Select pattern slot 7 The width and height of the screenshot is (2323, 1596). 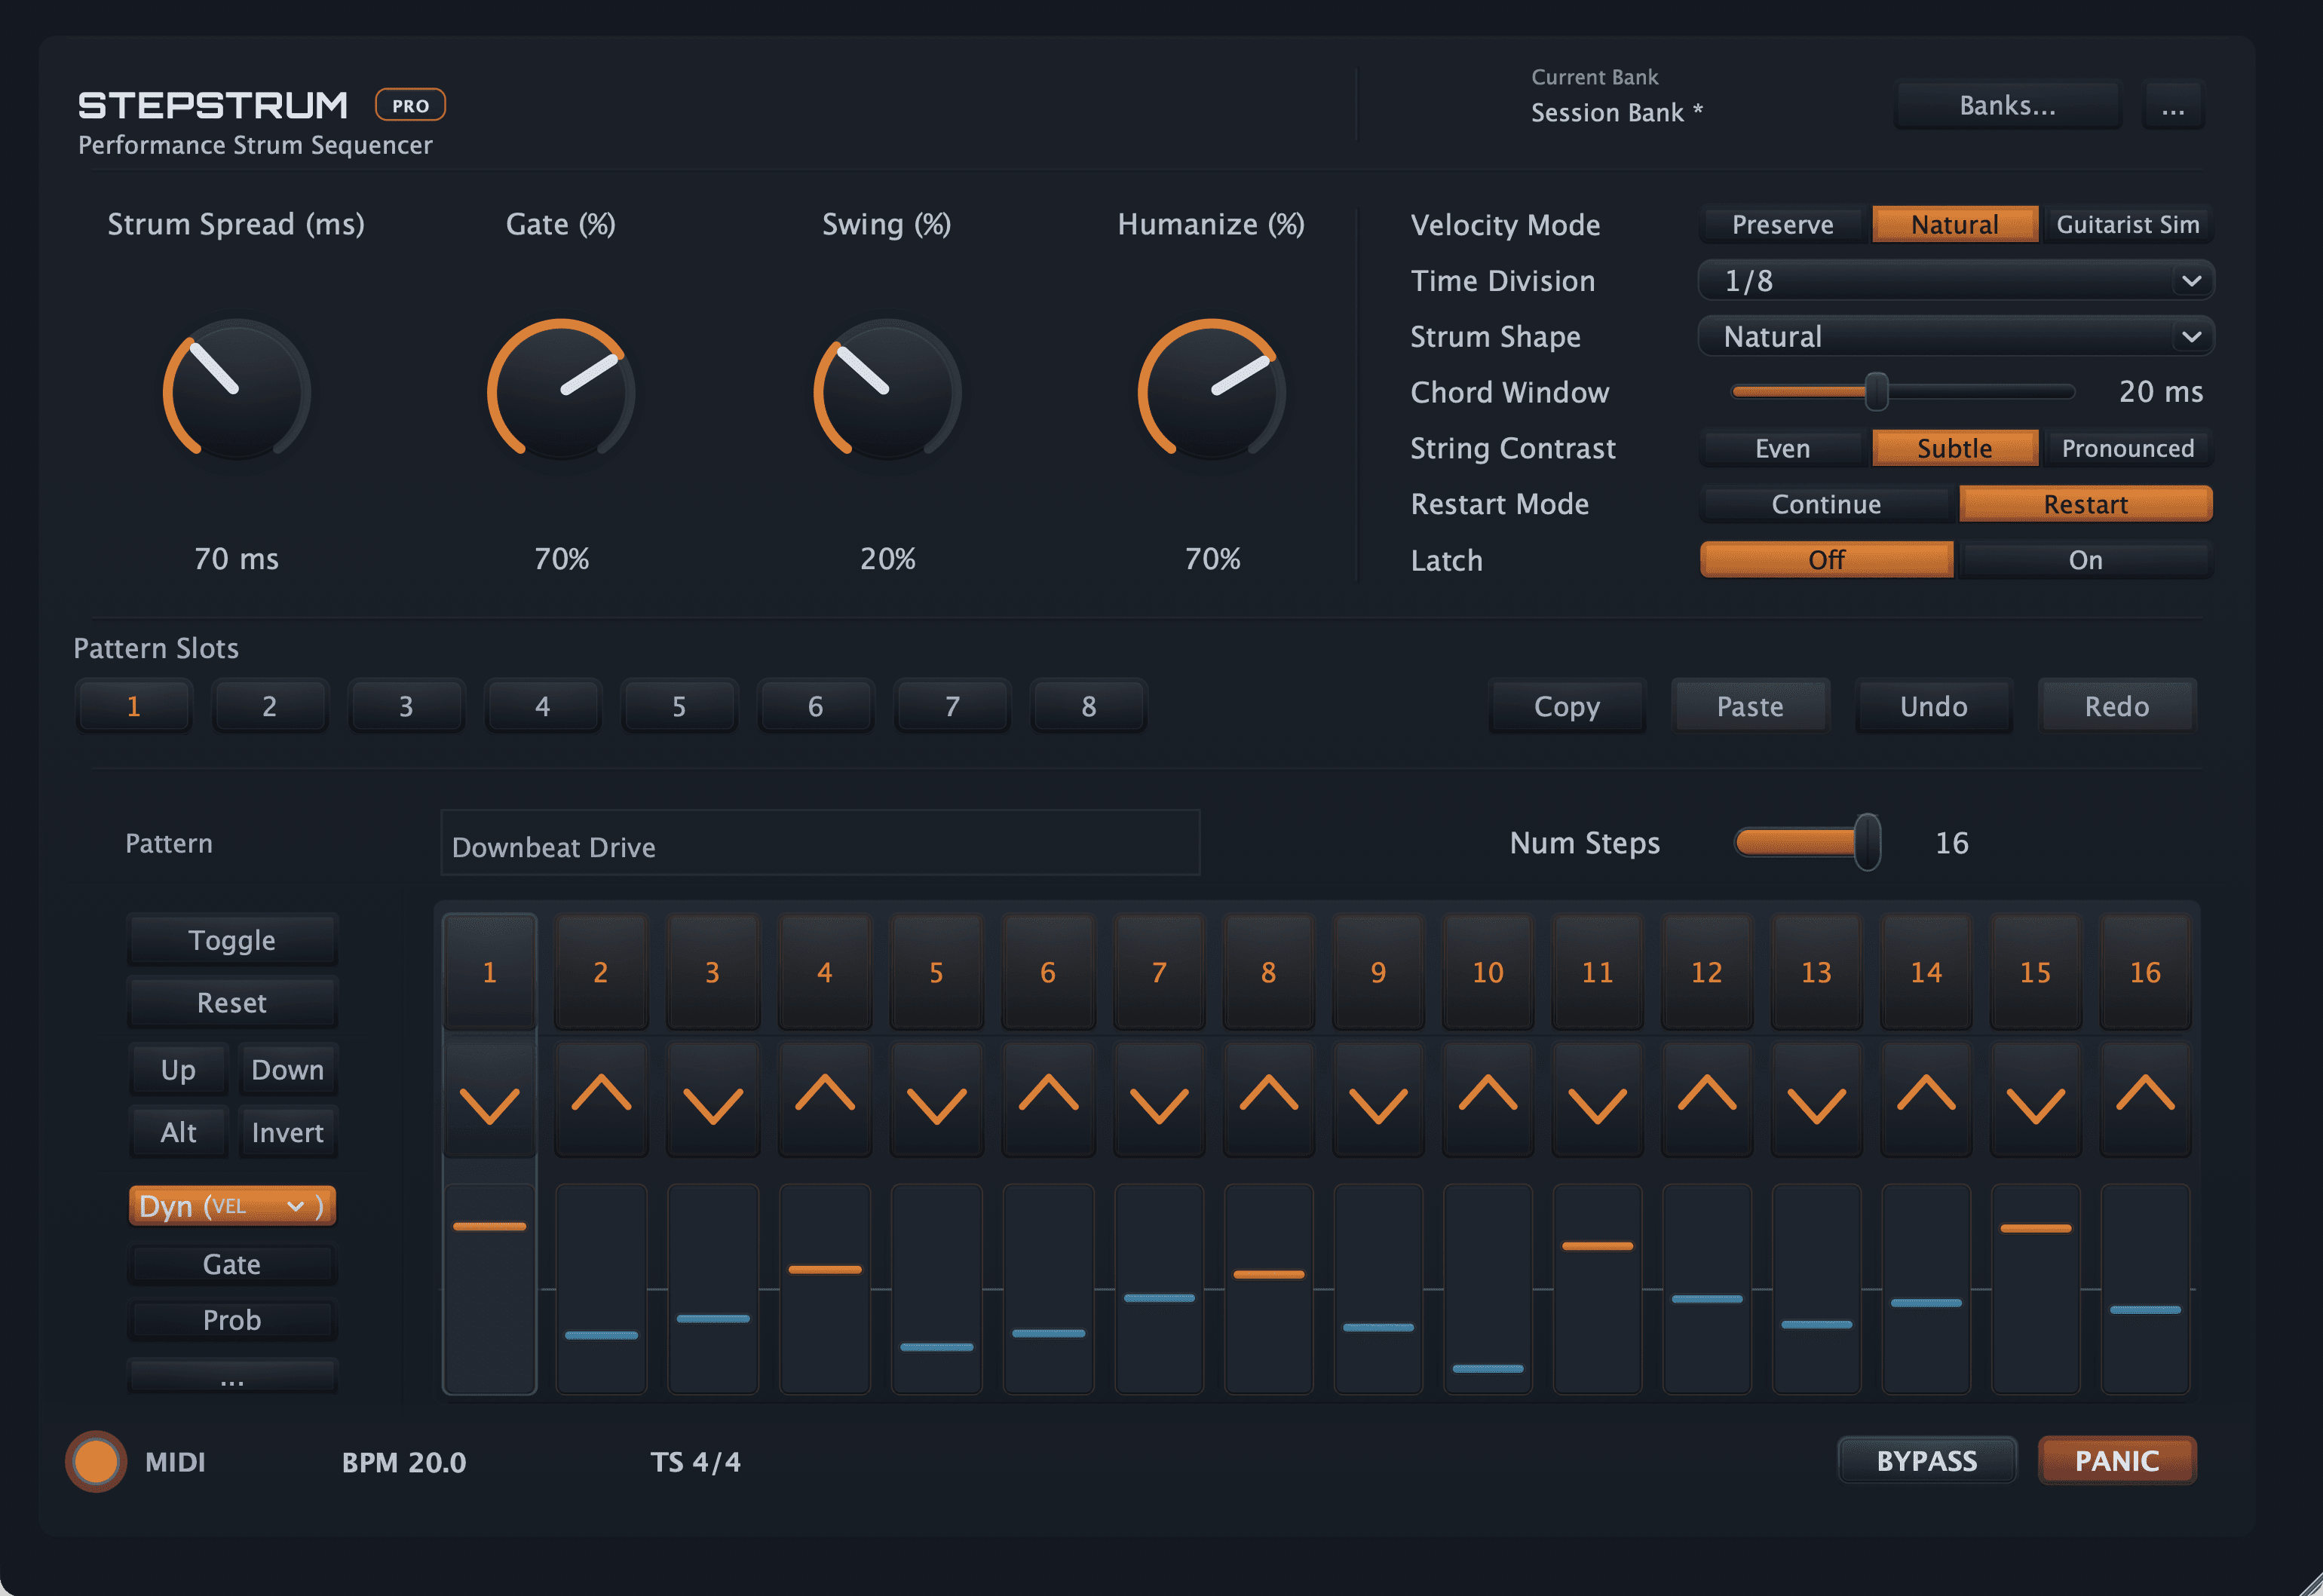click(952, 706)
